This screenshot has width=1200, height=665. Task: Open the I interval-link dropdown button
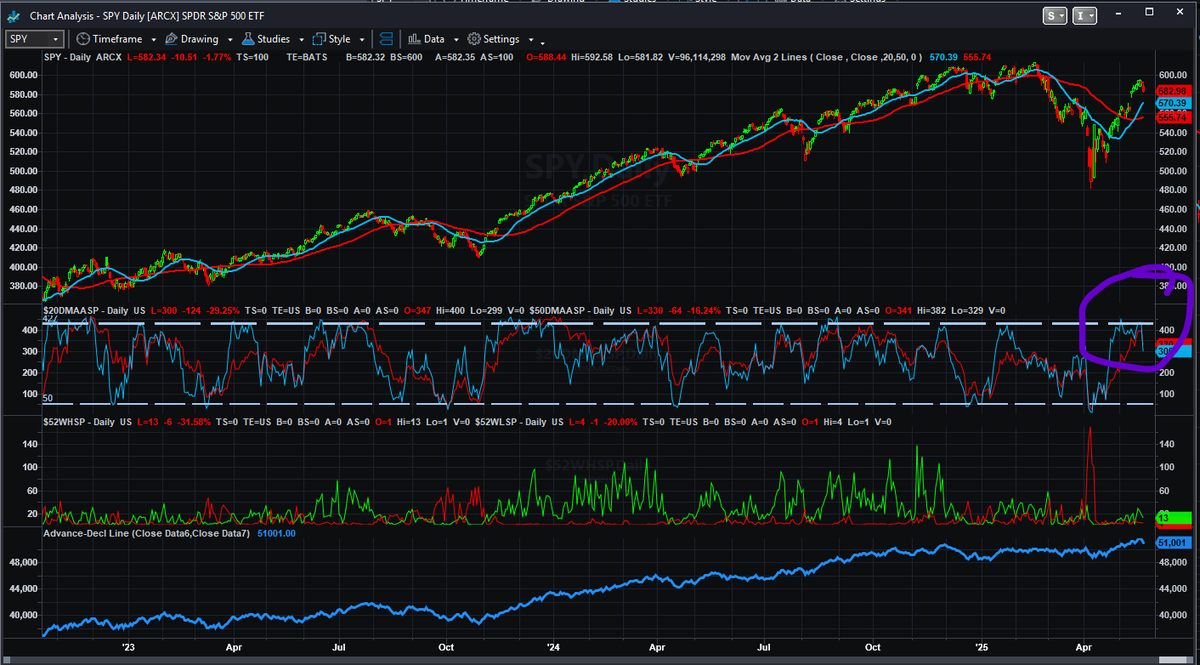1085,15
